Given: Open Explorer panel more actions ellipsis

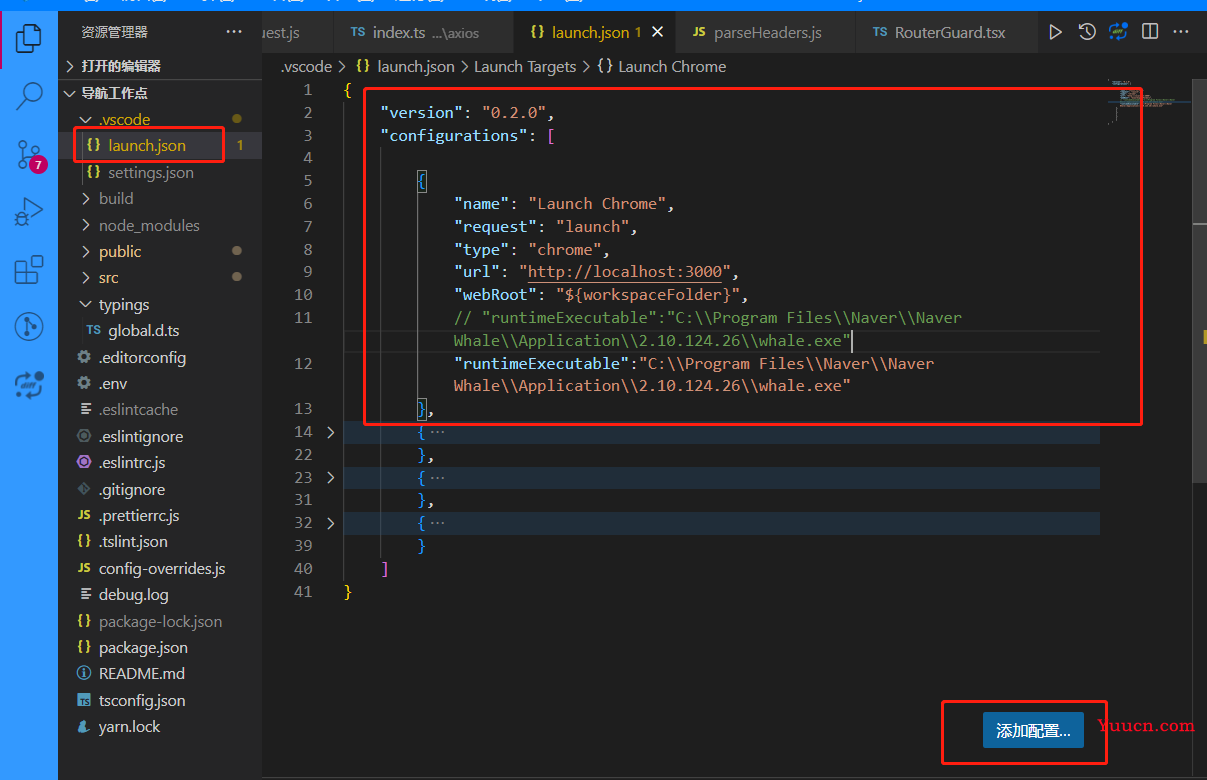Looking at the screenshot, I should coord(234,32).
